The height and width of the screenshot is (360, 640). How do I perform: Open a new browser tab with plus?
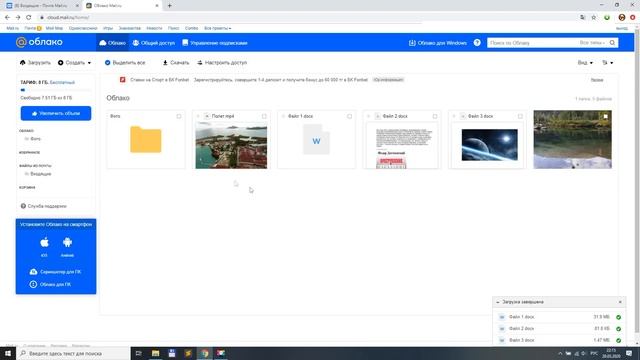tap(169, 6)
